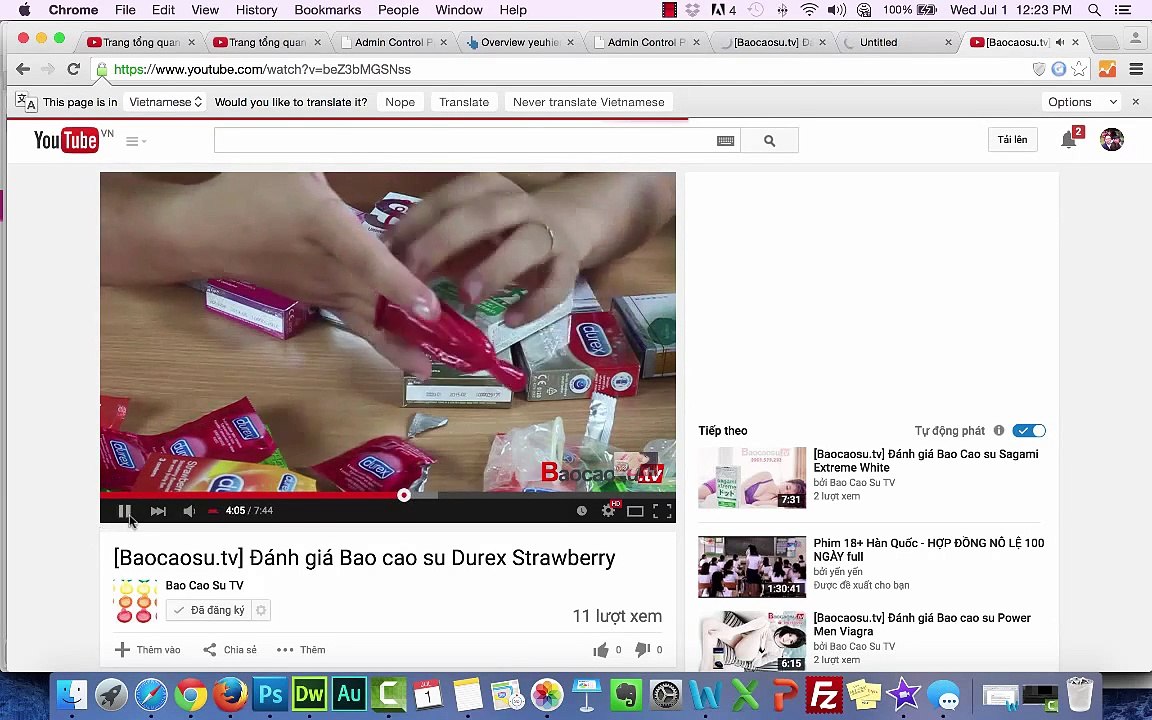Open the Bookmarks menu
1152x720 pixels.
[328, 10]
